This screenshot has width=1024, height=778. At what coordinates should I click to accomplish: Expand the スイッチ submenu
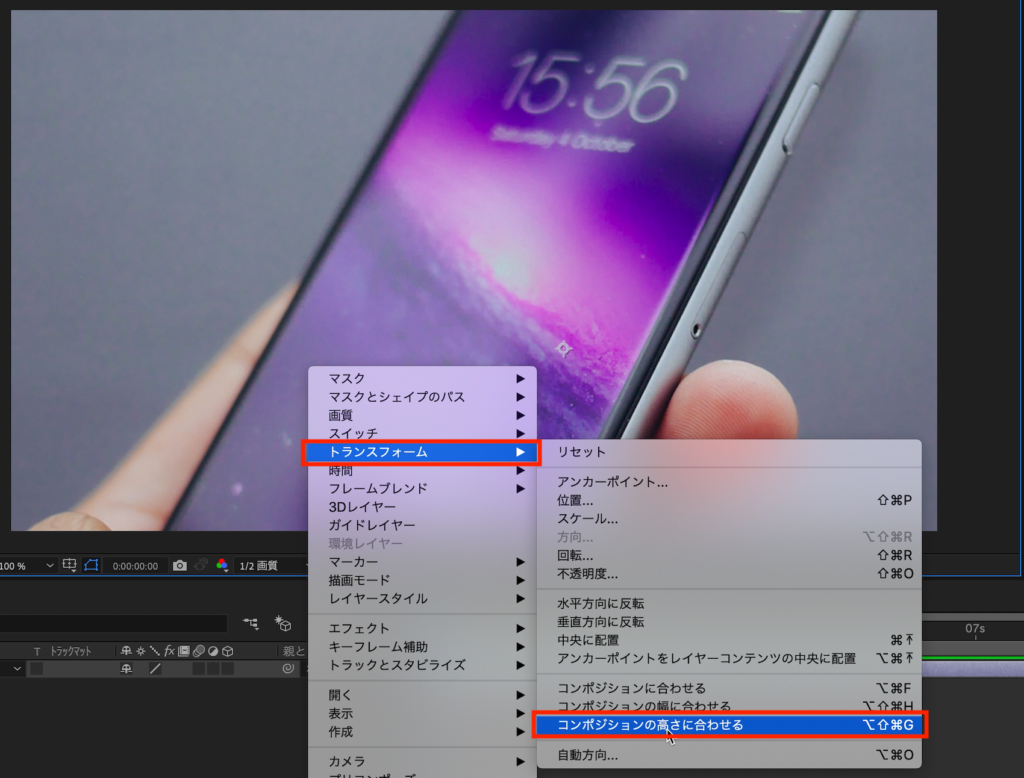(423, 432)
